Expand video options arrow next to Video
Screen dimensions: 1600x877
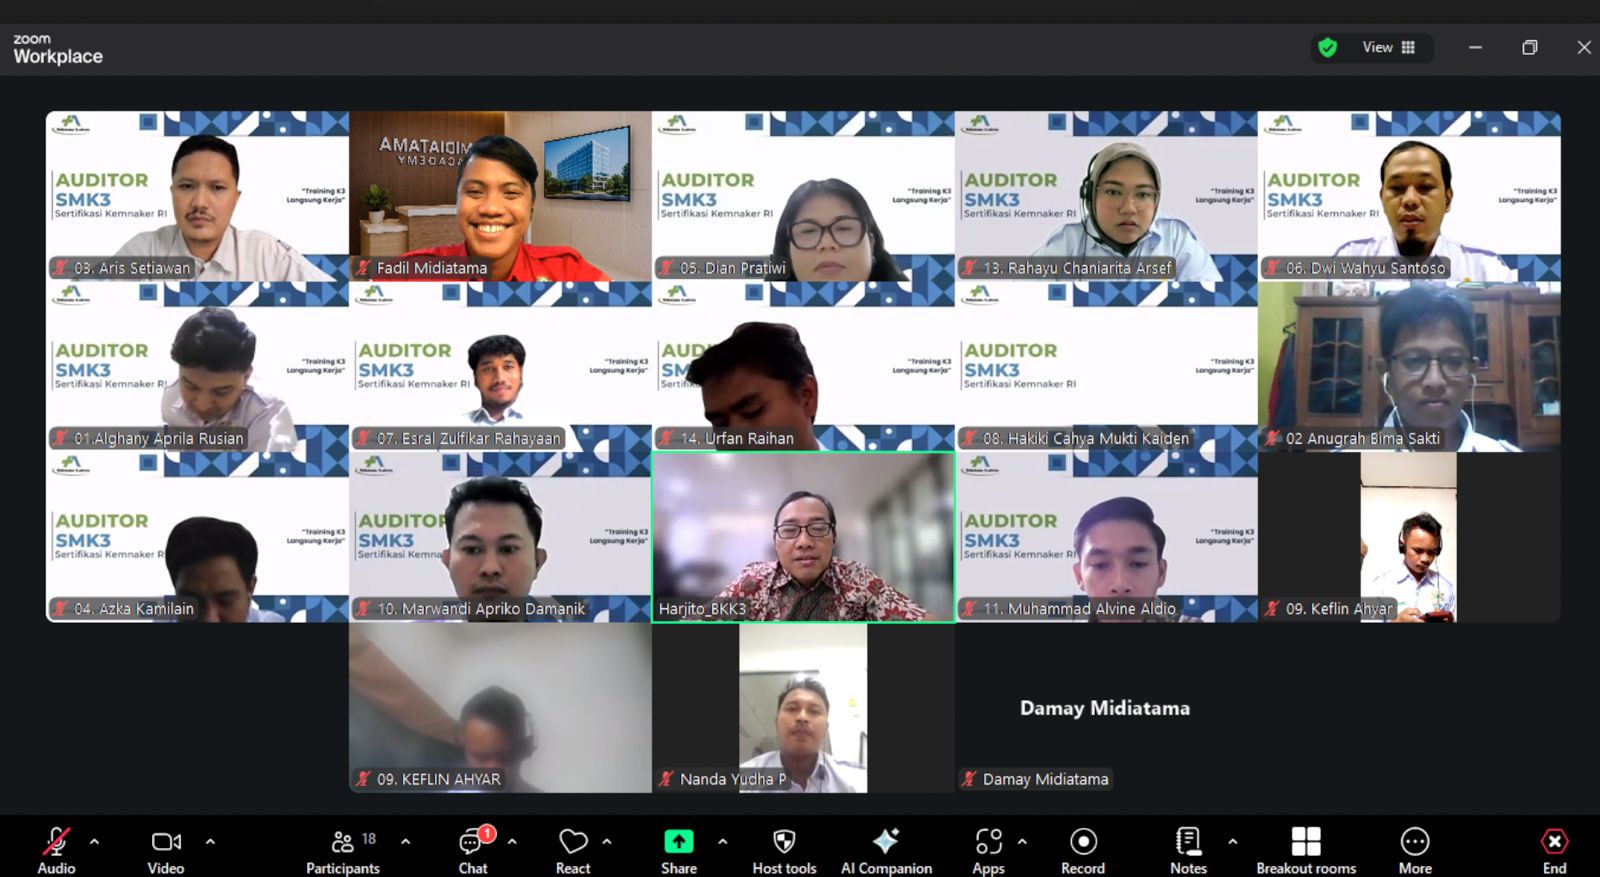(210, 842)
